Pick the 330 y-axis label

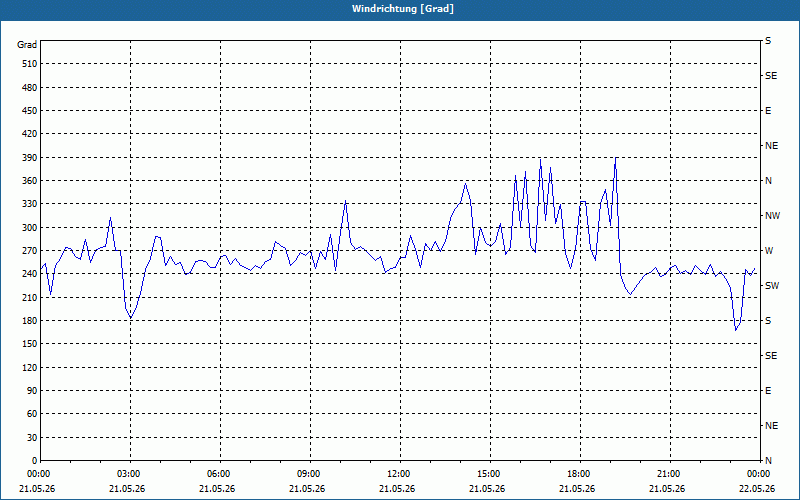pos(30,204)
